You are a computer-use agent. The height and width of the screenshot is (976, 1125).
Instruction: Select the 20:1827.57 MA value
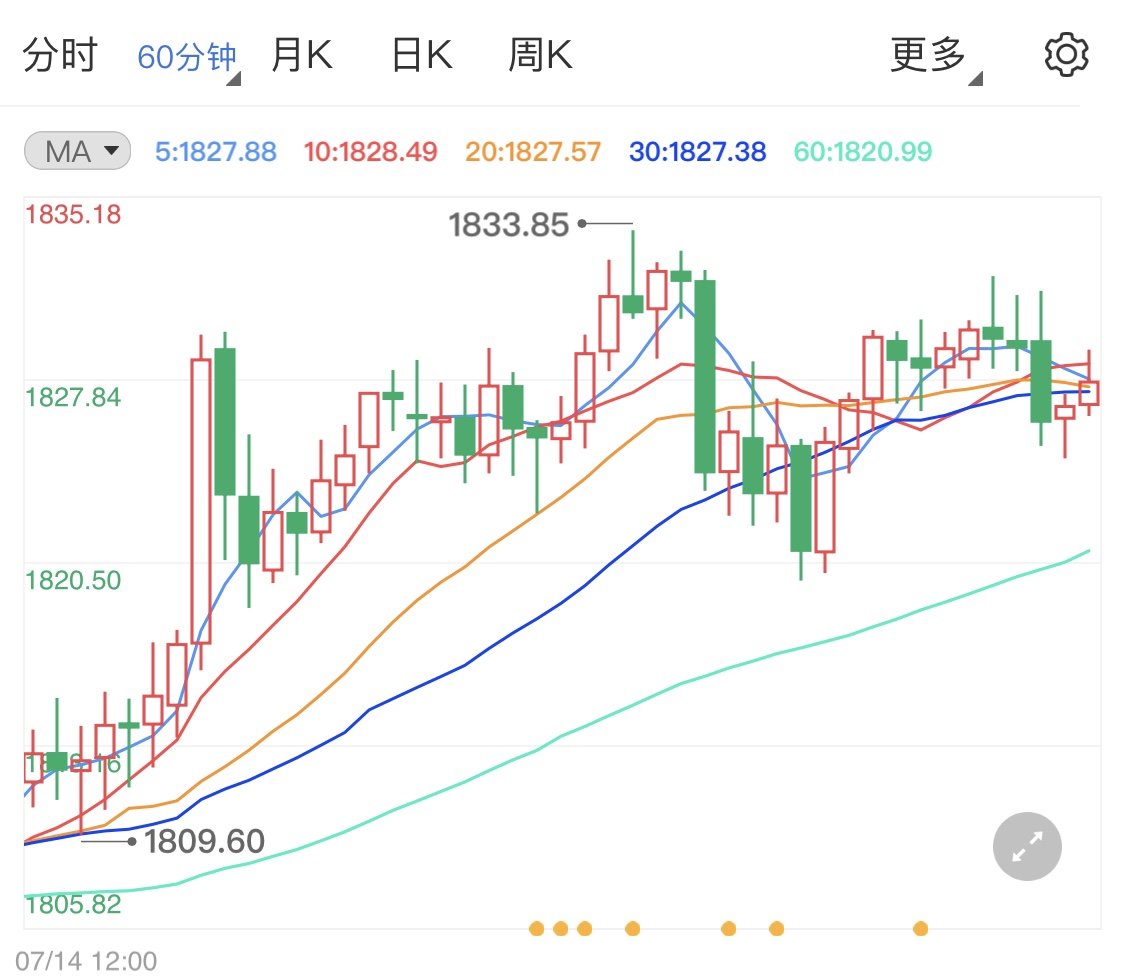(533, 151)
